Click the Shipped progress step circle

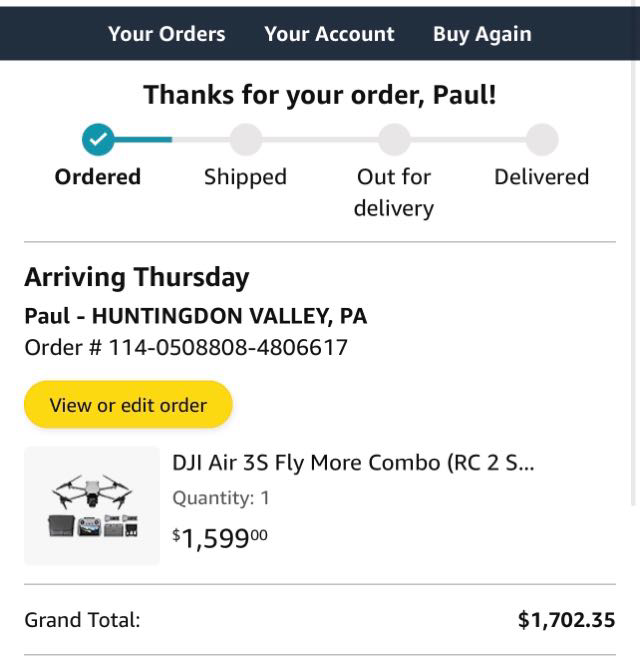tap(245, 140)
